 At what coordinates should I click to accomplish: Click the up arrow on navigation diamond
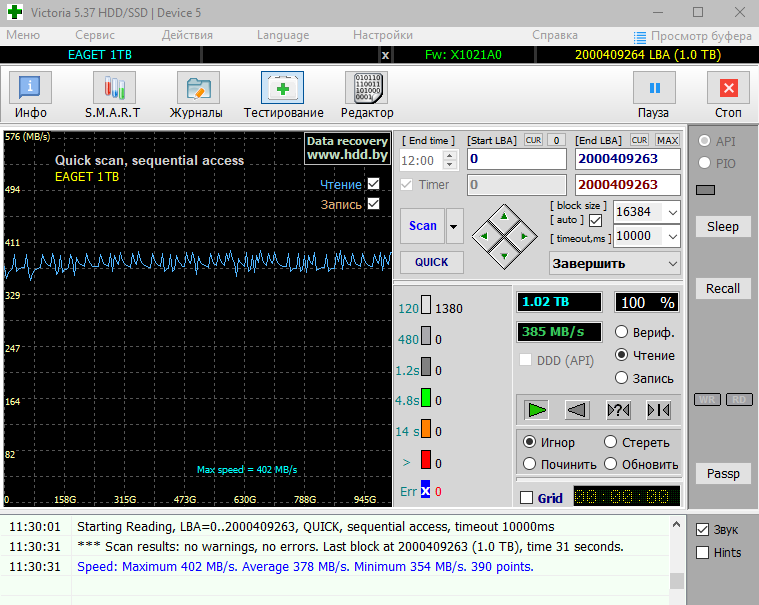(504, 215)
